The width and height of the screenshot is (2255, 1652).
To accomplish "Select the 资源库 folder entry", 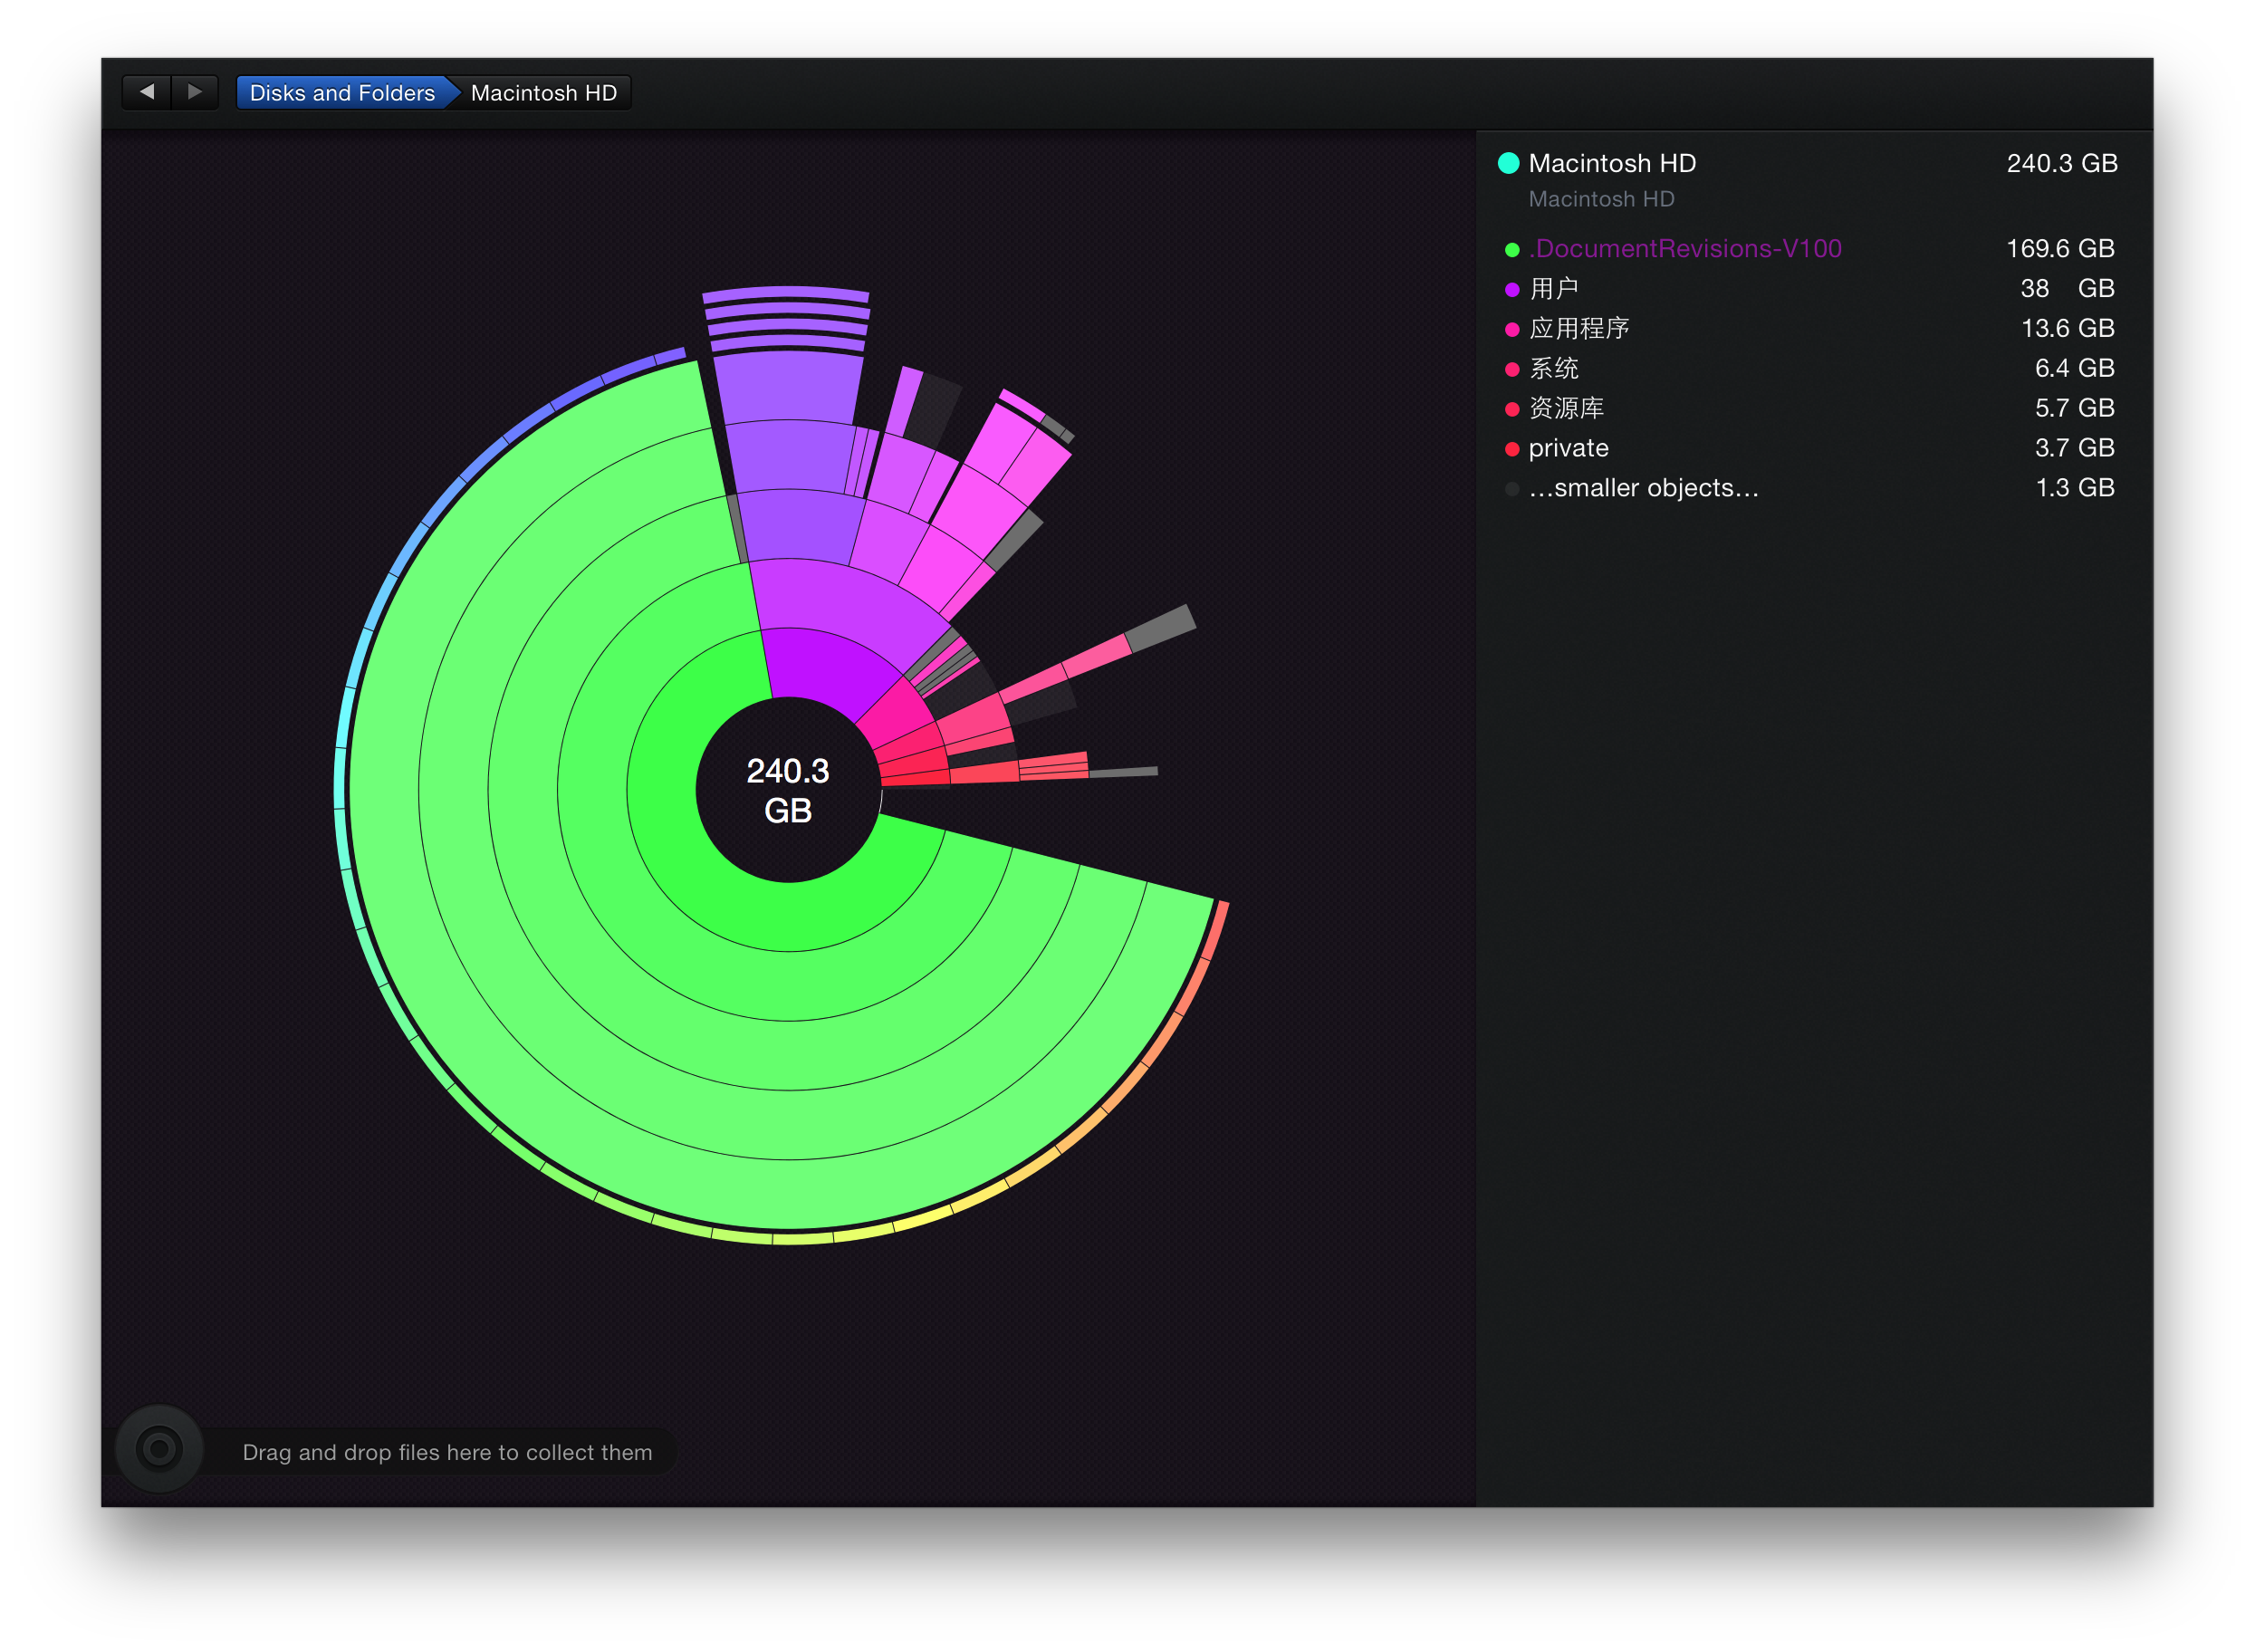I will point(1566,408).
